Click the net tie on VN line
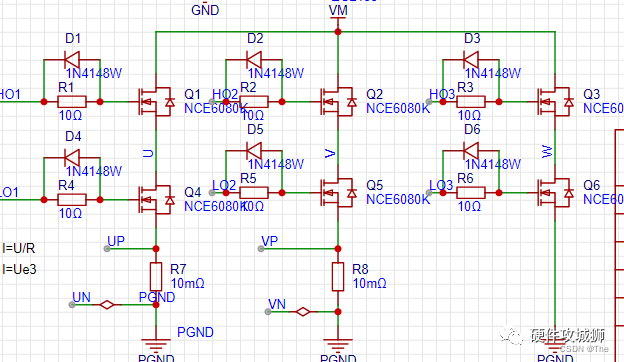624x362 pixels. tap(303, 312)
